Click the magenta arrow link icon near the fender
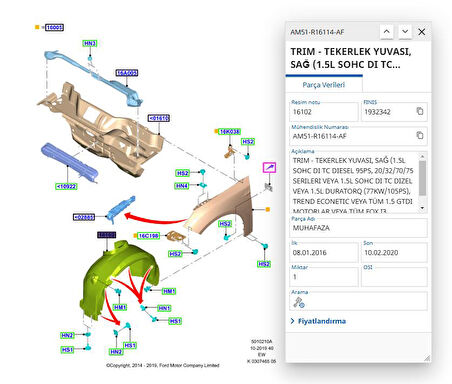Viewport: 452px width, 384px height. (x=269, y=167)
